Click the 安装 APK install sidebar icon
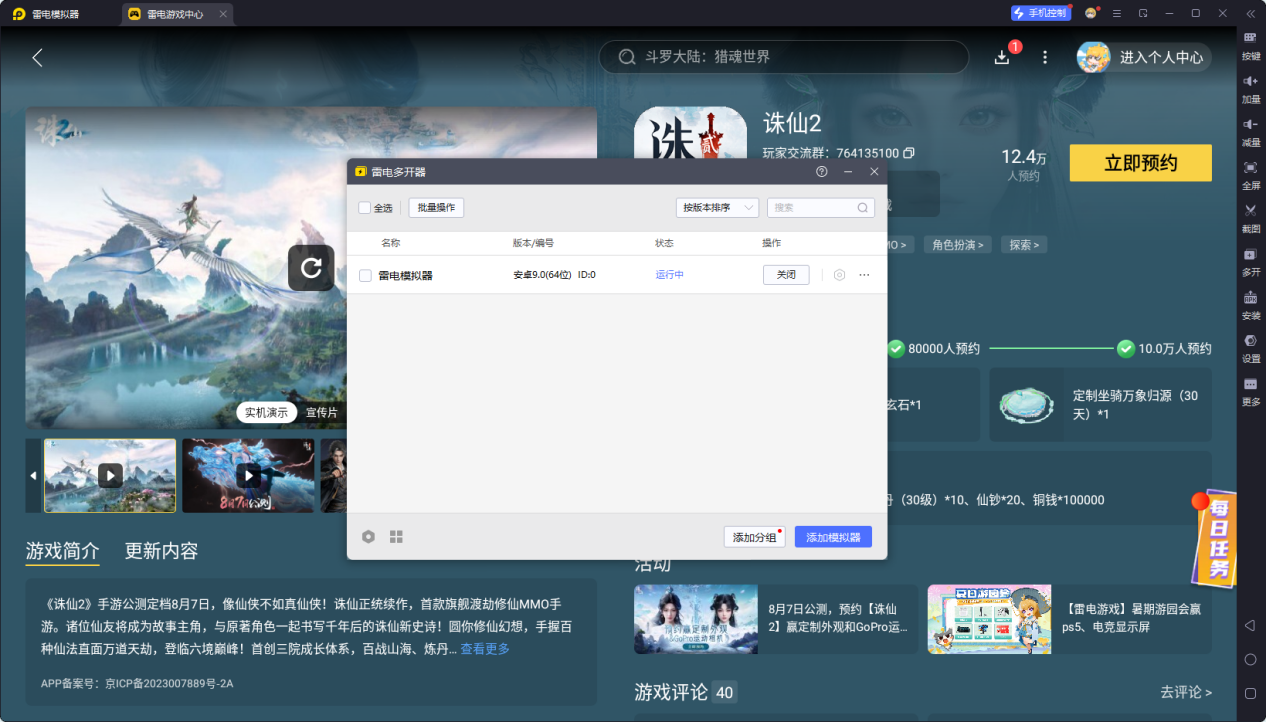The width and height of the screenshot is (1266, 722). pyautogui.click(x=1250, y=304)
